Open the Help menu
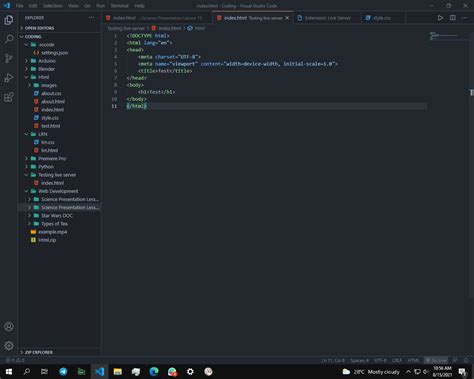The image size is (474, 379). [x=139, y=6]
